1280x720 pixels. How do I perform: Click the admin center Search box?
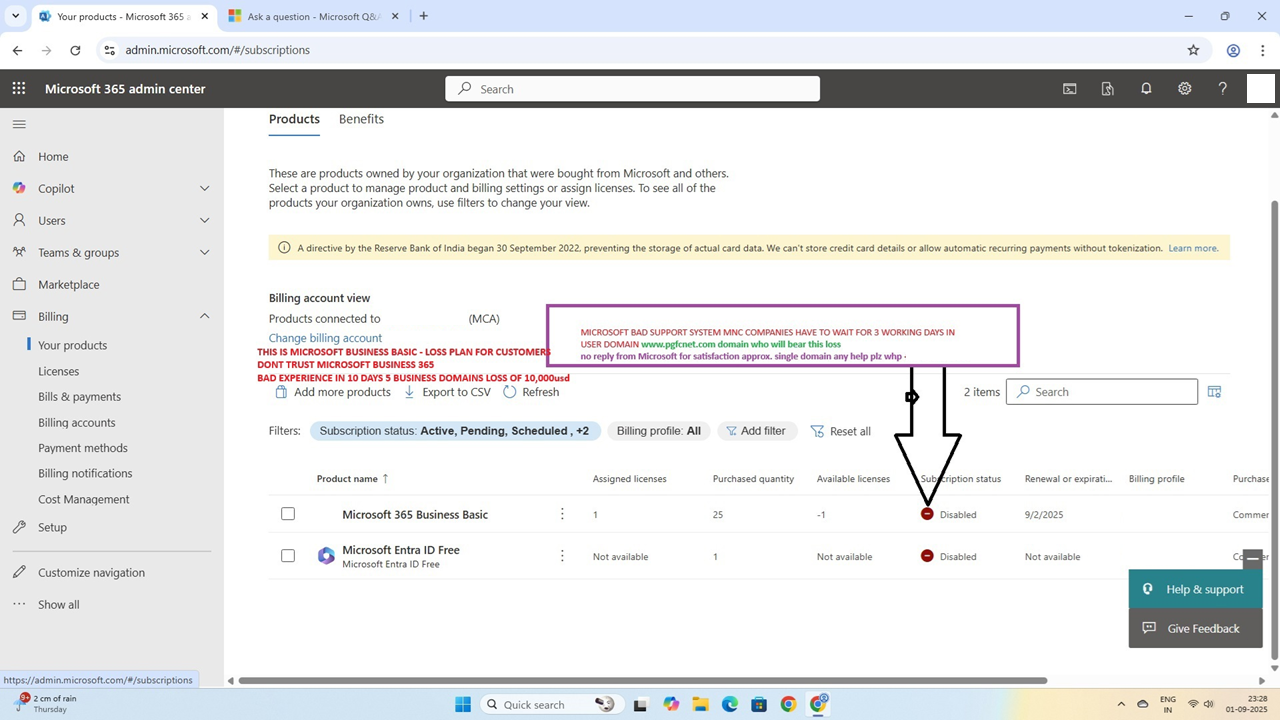point(632,89)
